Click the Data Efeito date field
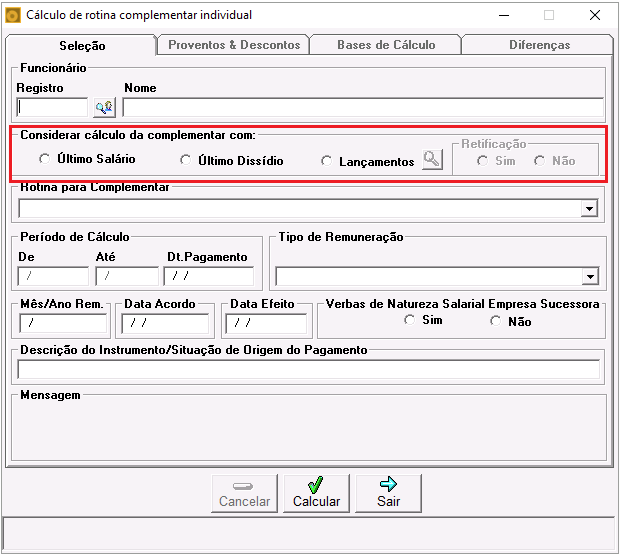This screenshot has height=556, width=620. pos(266,323)
